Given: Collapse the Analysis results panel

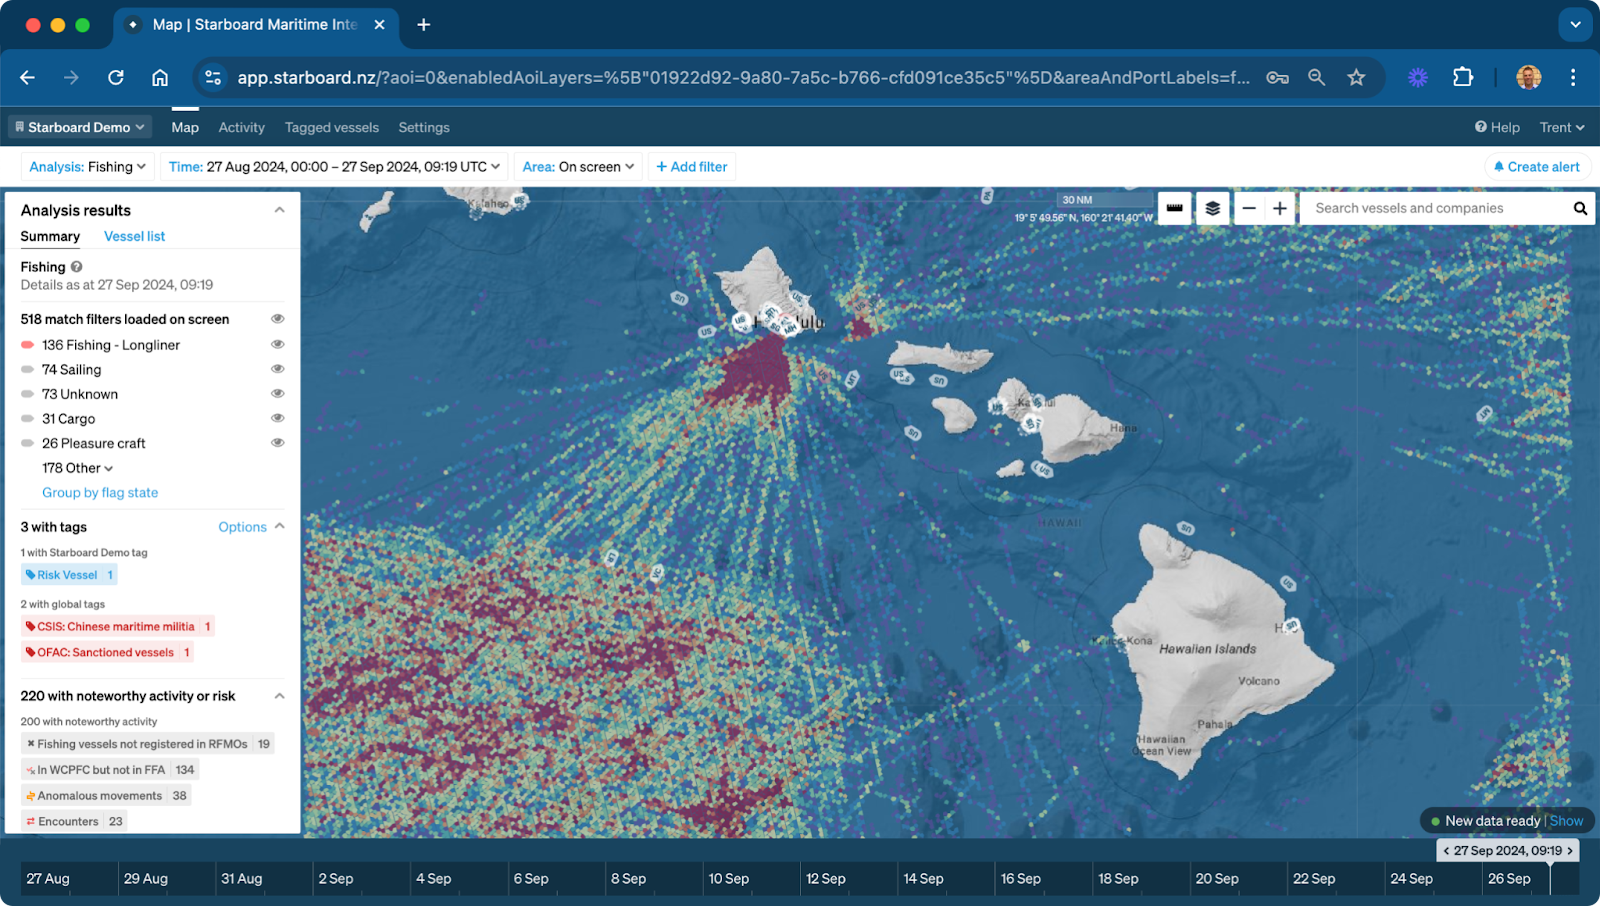Looking at the screenshot, I should pos(280,210).
